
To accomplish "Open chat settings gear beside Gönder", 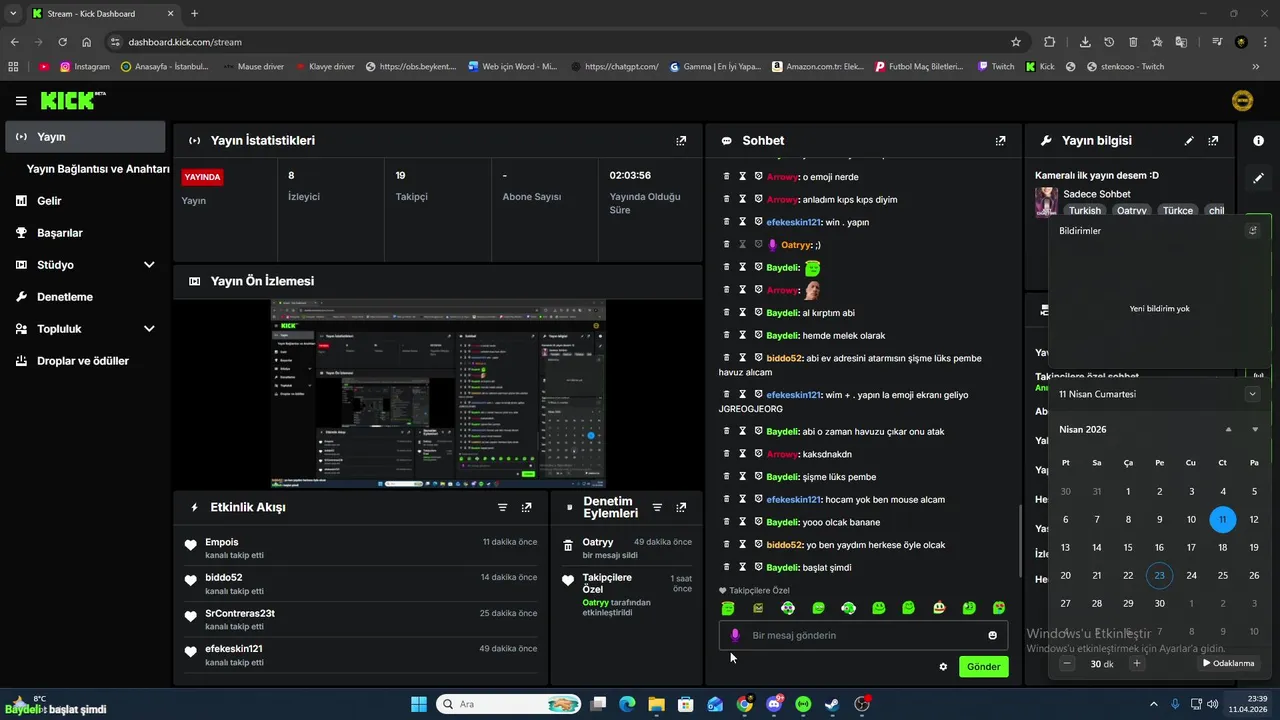I will click(x=943, y=667).
